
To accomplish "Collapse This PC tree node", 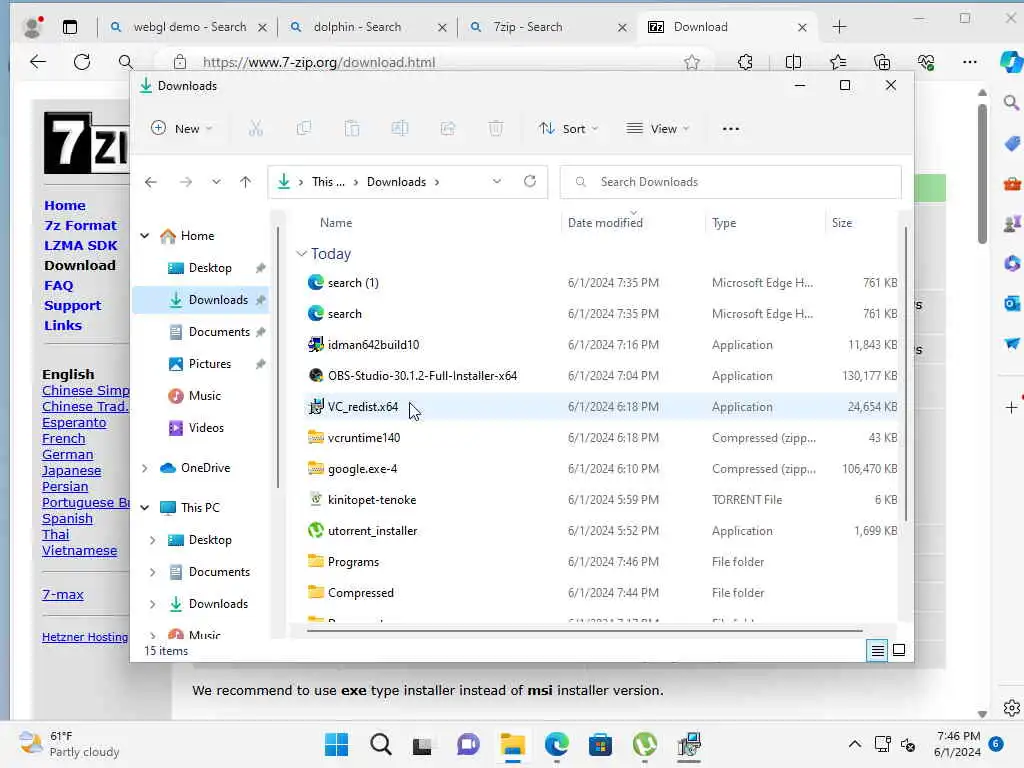I will [x=145, y=507].
